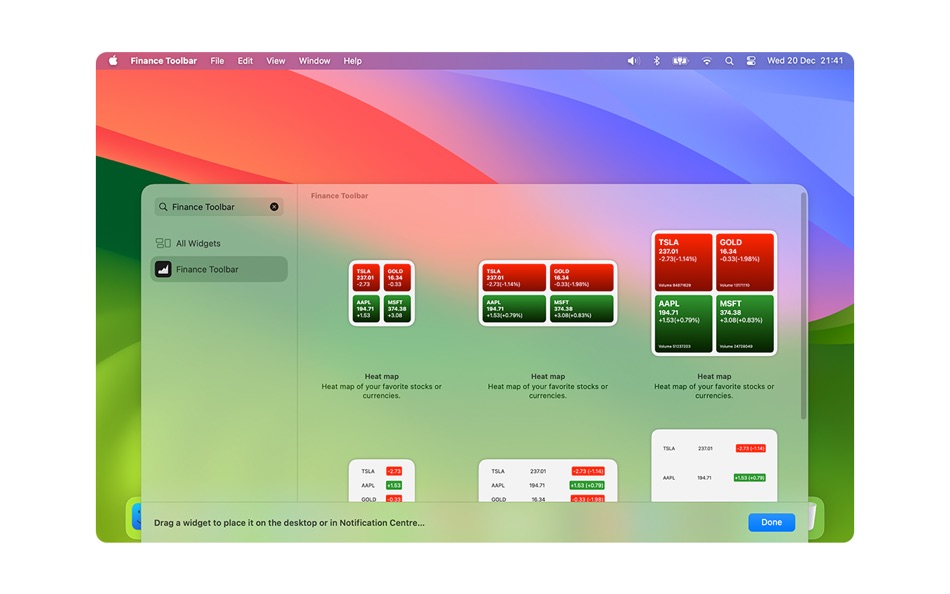Open the Apple menu
Image resolution: width=950 pixels, height=594 pixels.
coord(113,61)
